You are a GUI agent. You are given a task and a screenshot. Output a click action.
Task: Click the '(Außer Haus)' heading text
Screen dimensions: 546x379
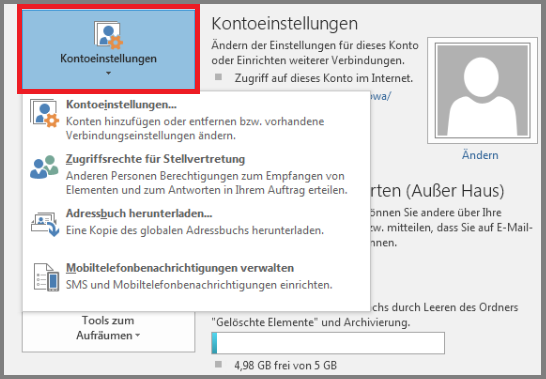[455, 191]
